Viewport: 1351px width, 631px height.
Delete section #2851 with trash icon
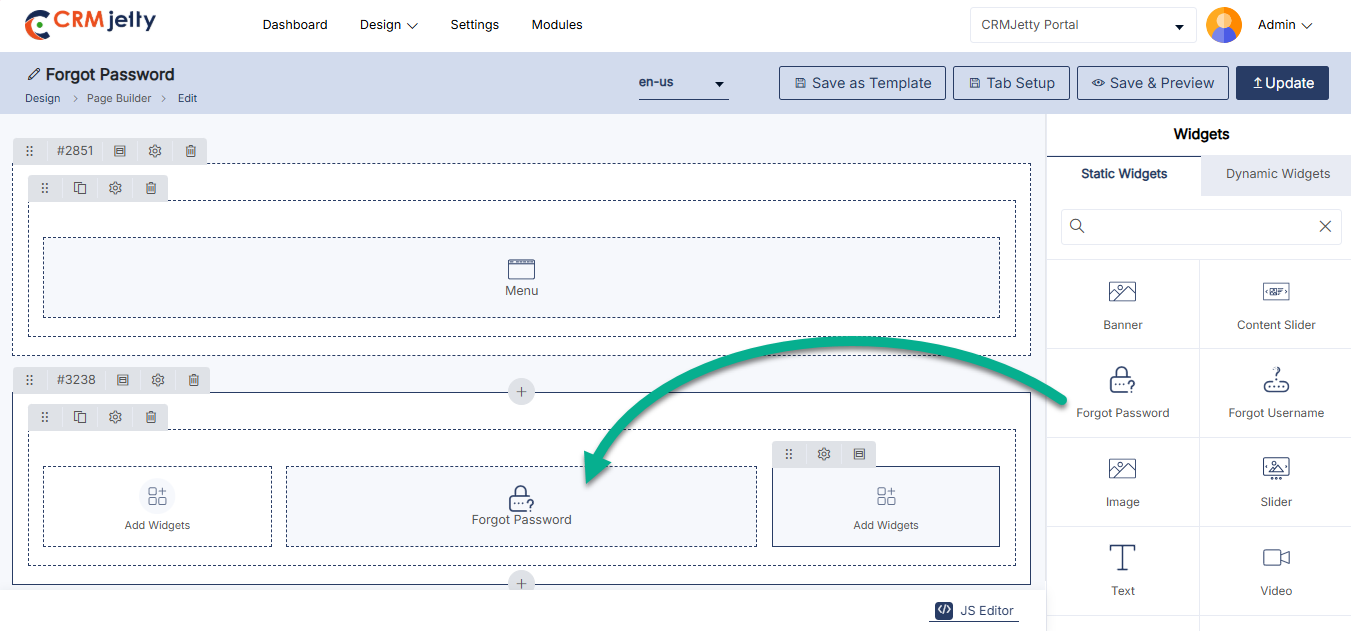tap(191, 151)
